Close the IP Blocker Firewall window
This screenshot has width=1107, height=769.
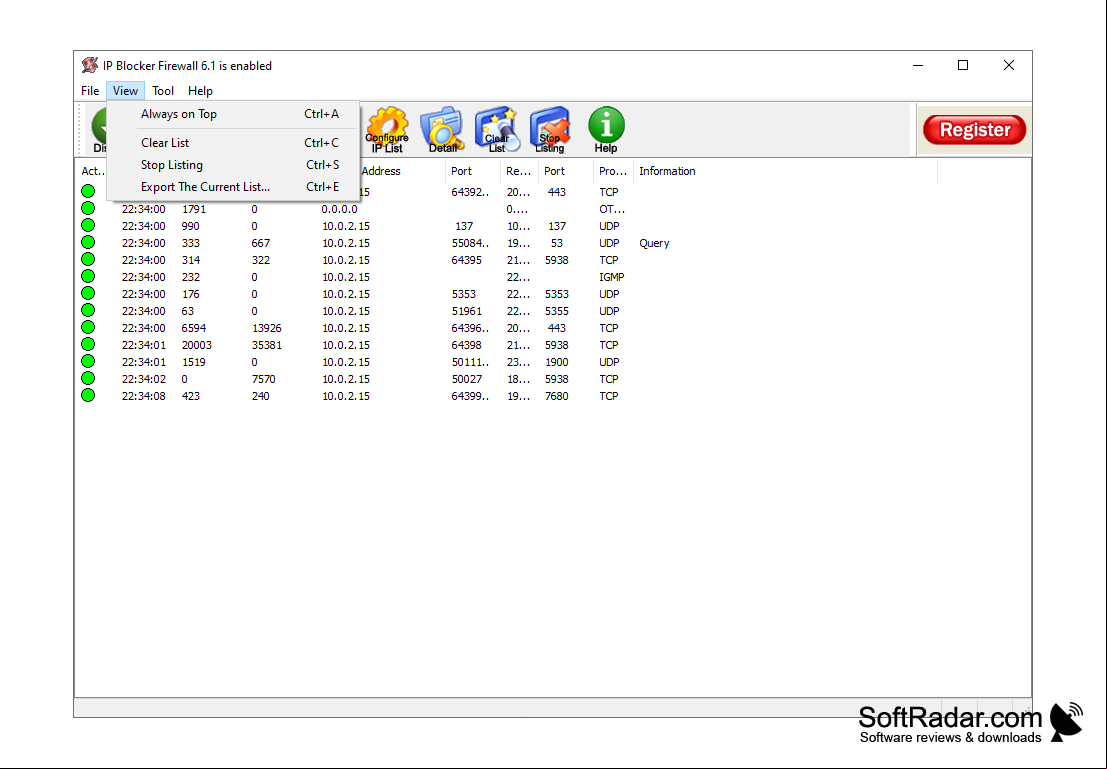[1009, 65]
